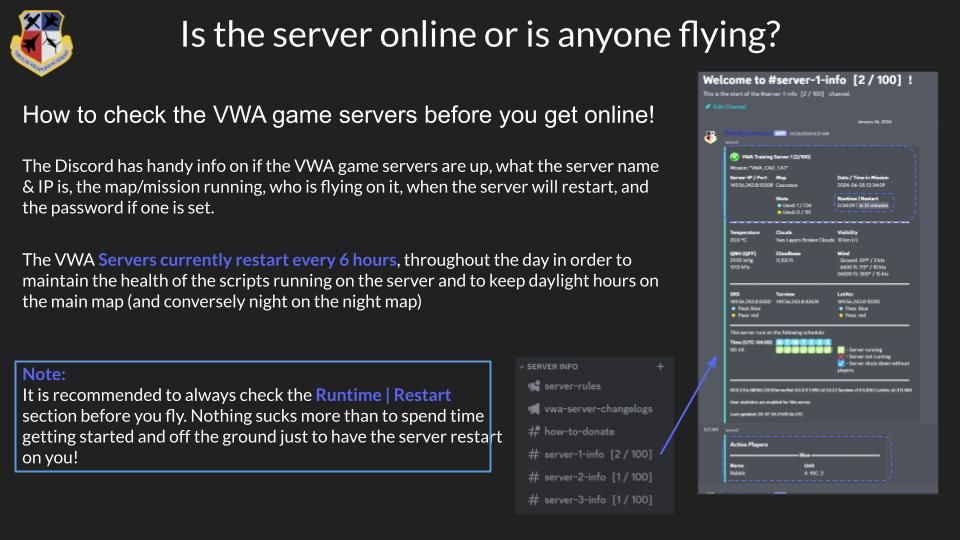Click the red X 'Server not running' legend icon
The width and height of the screenshot is (960, 540).
click(841, 356)
